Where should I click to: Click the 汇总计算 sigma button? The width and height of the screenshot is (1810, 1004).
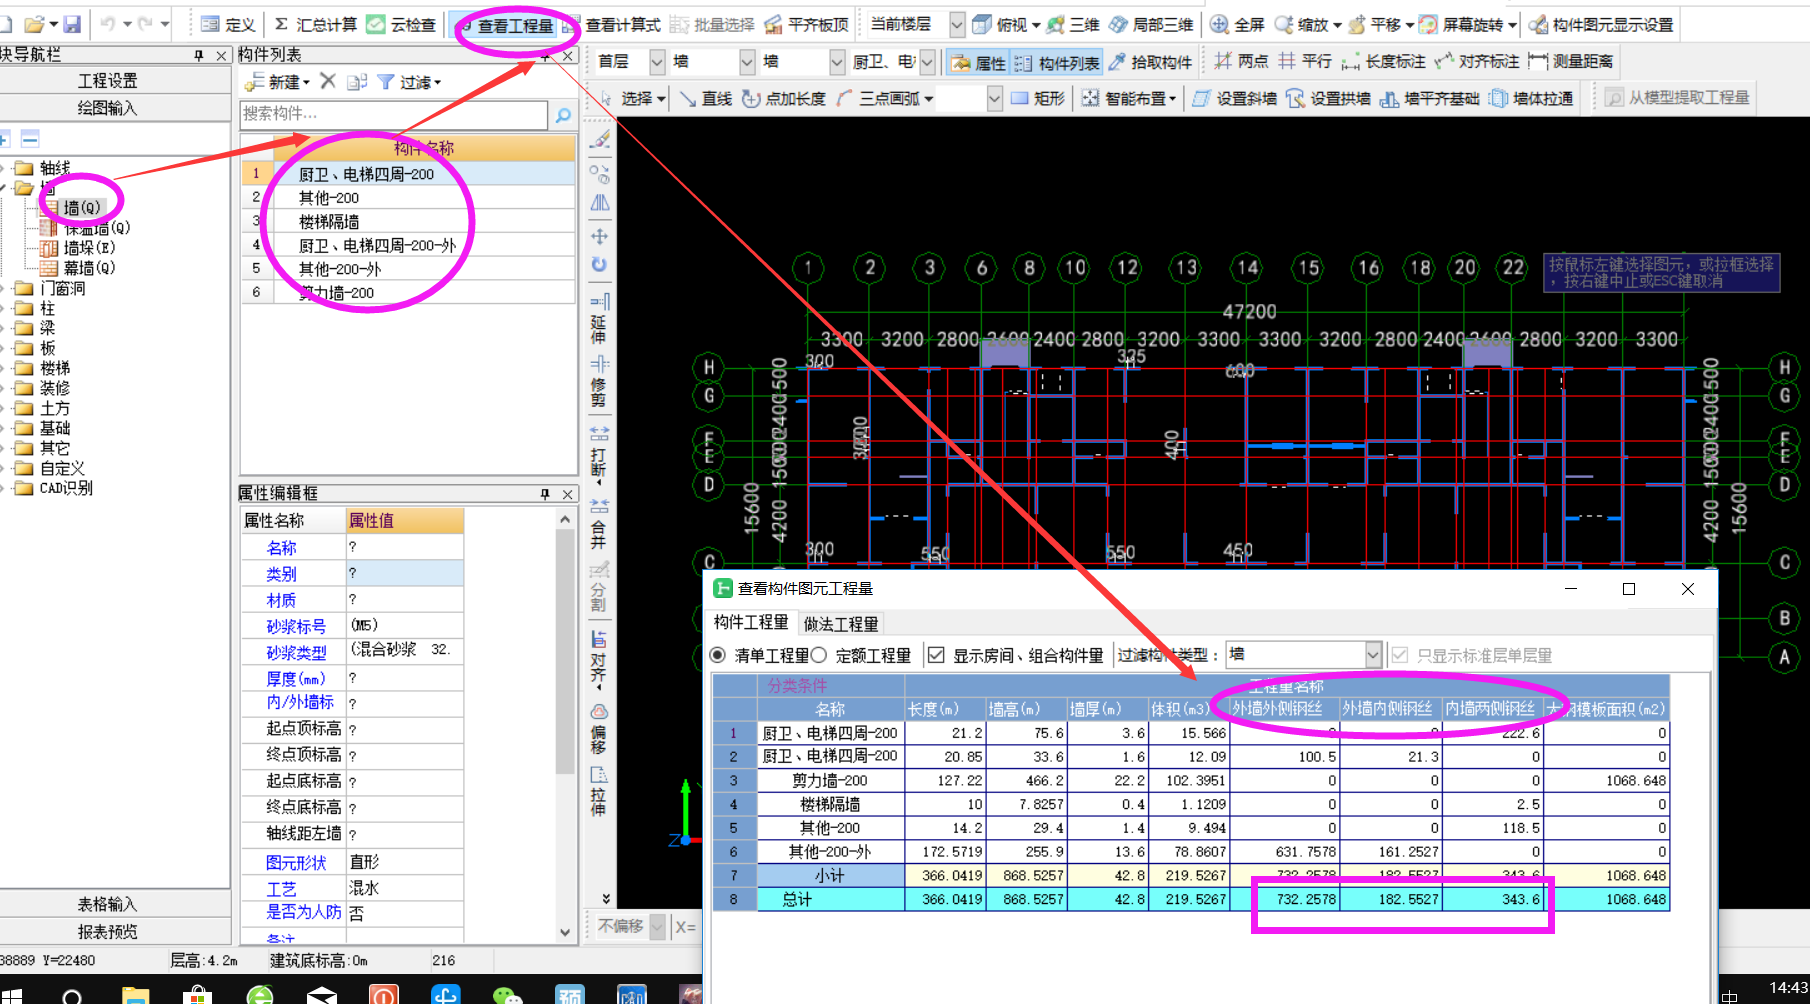315,24
